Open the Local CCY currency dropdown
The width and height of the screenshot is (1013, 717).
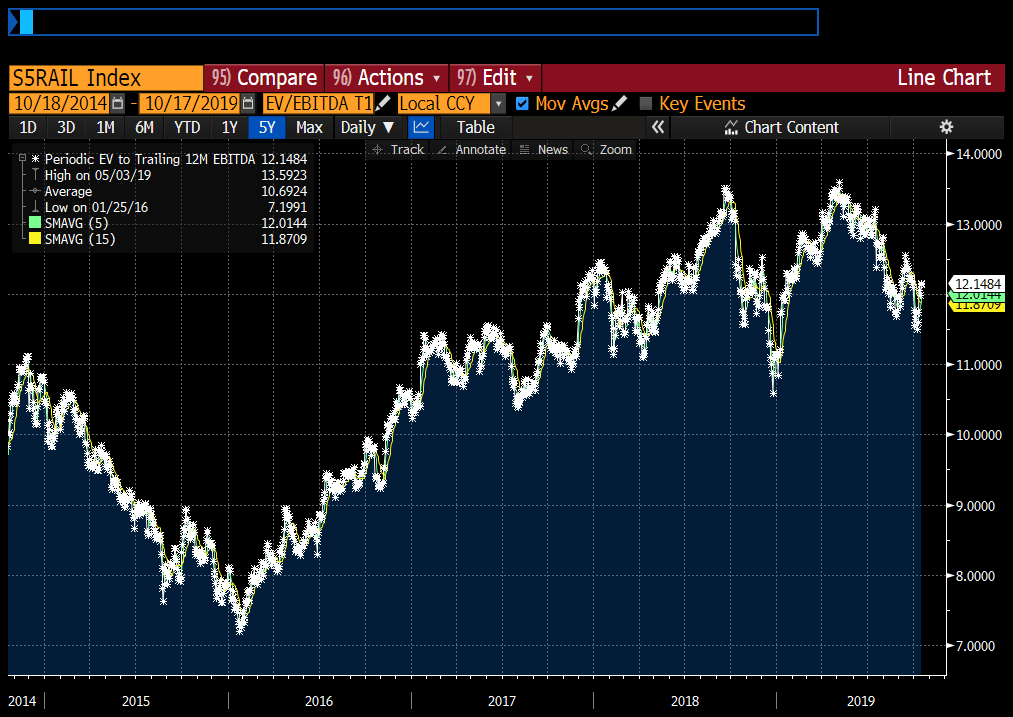click(498, 103)
